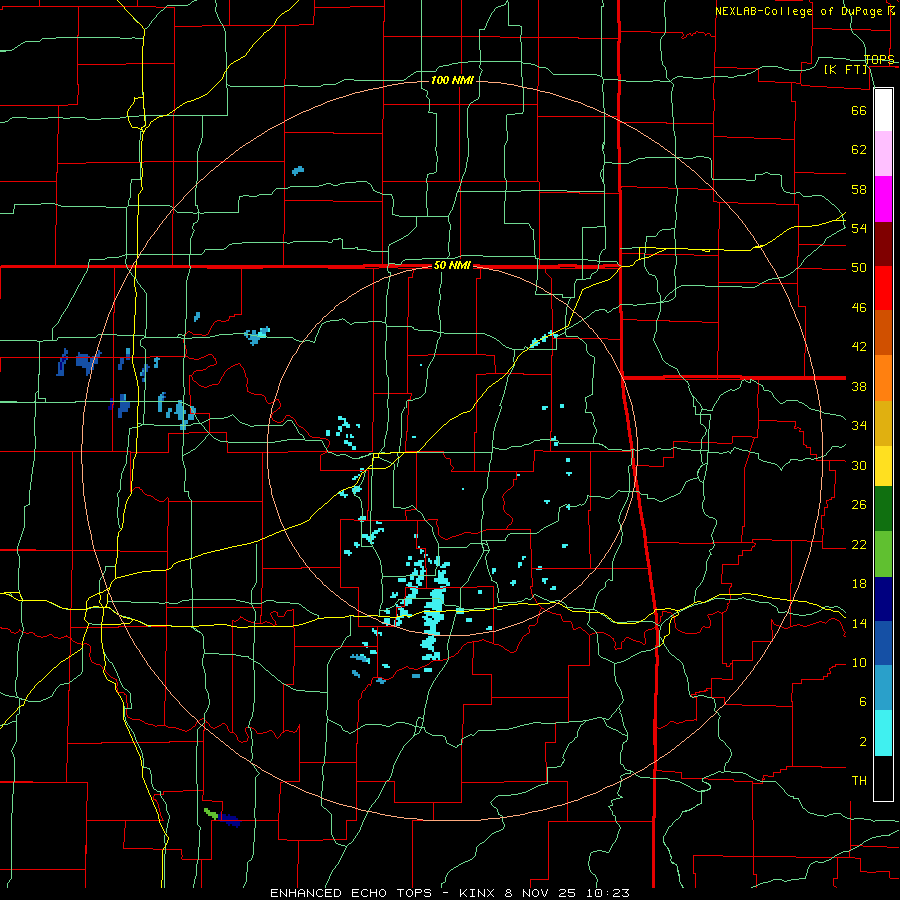Click the [K FT] units label
The width and height of the screenshot is (900, 900).
click(845, 70)
